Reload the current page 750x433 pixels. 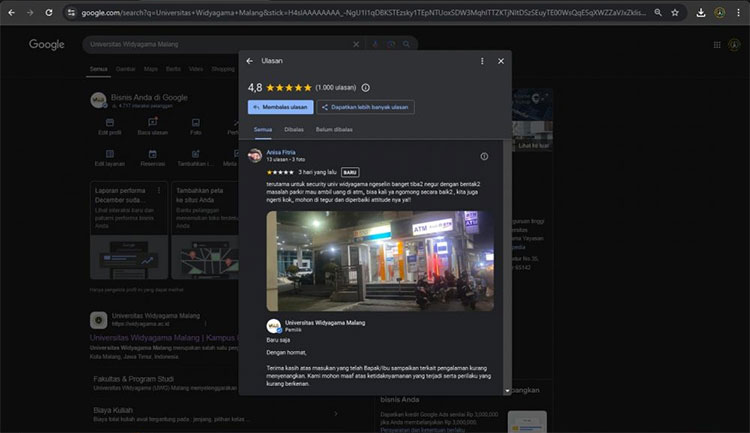pyautogui.click(x=49, y=13)
